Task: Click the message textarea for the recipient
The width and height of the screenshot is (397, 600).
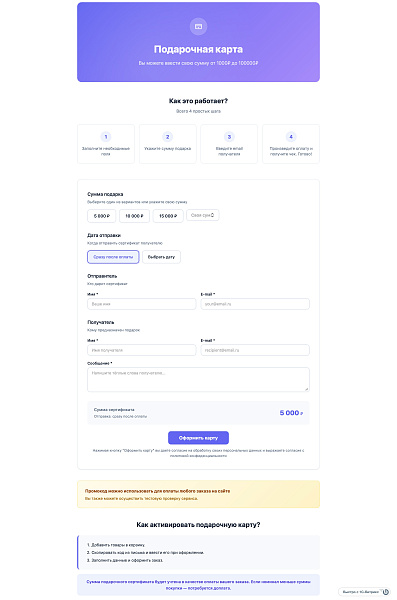Action: coord(198,380)
